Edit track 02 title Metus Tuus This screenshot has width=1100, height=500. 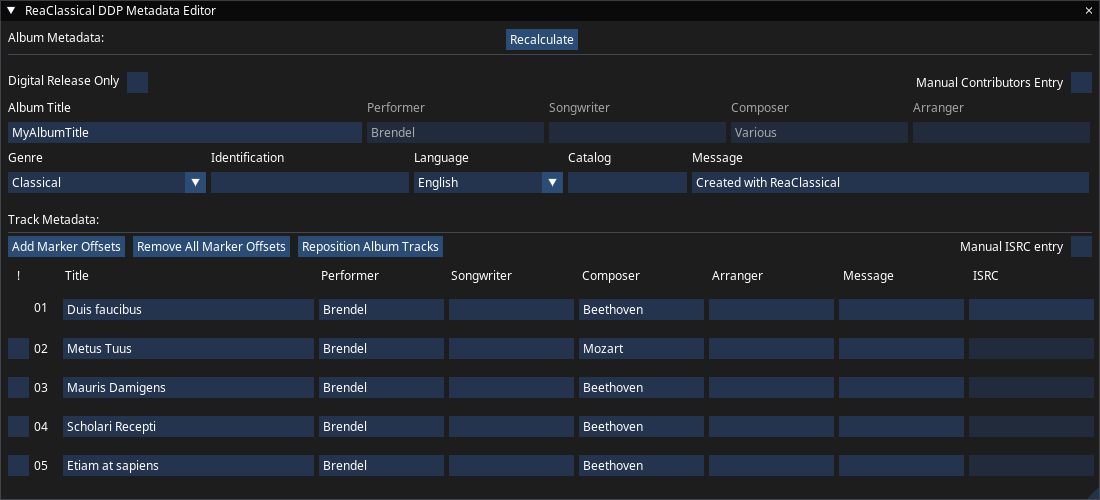point(189,349)
